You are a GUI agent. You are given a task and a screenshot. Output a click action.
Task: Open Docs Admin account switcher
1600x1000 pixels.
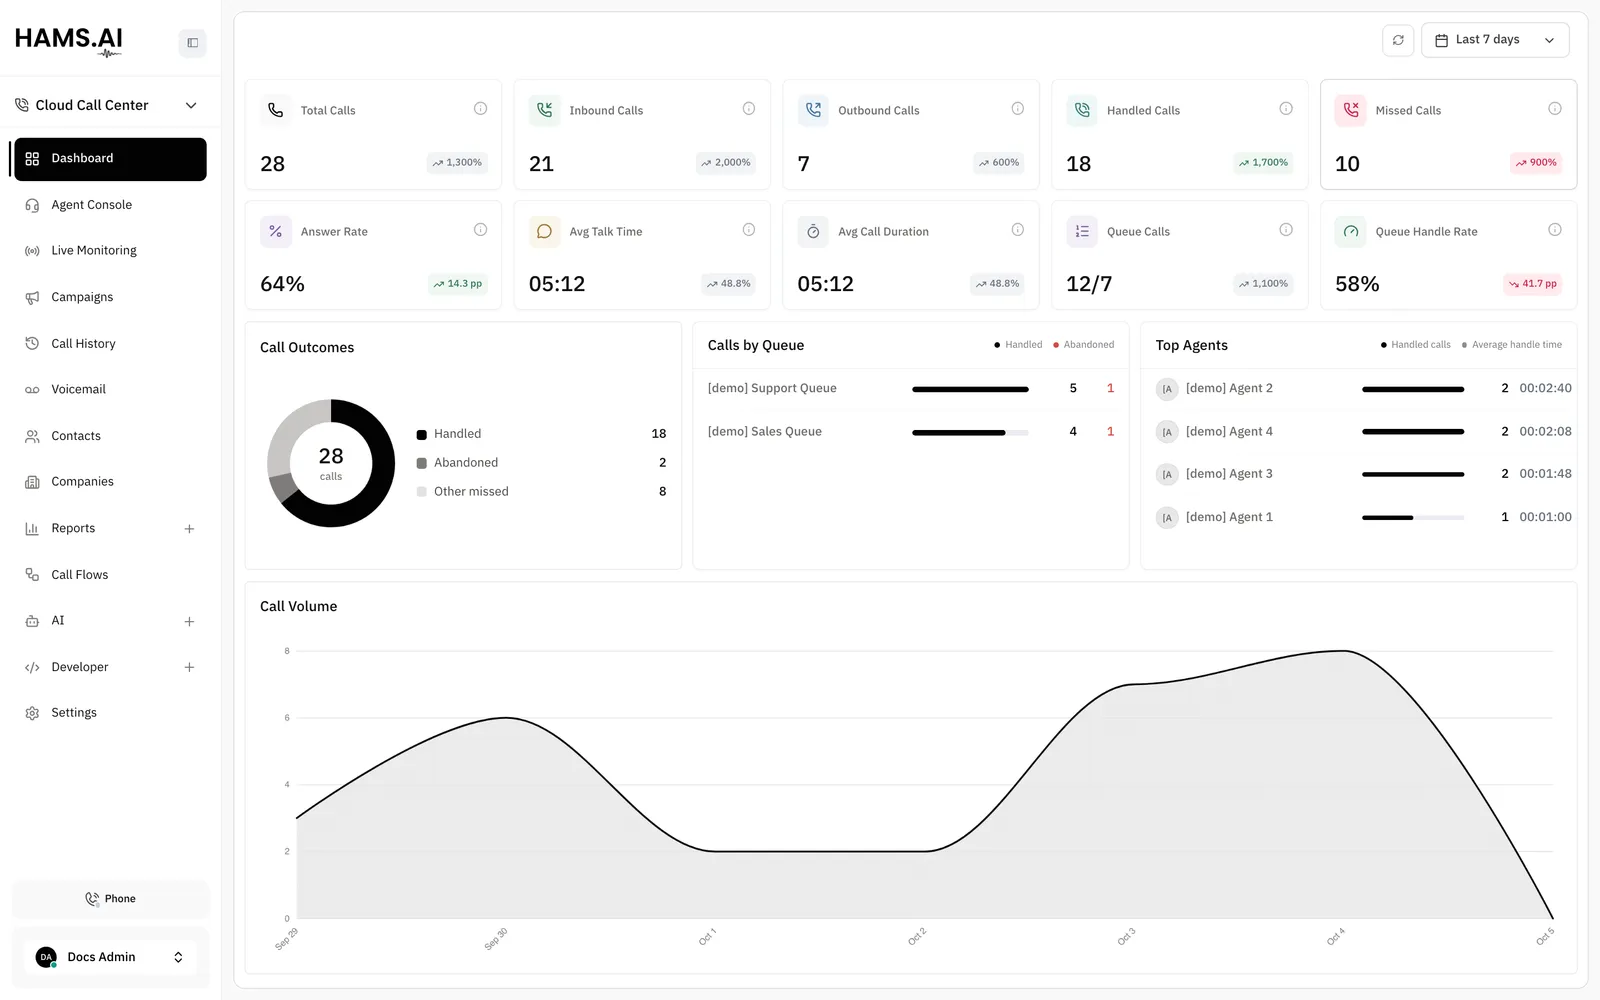[110, 957]
